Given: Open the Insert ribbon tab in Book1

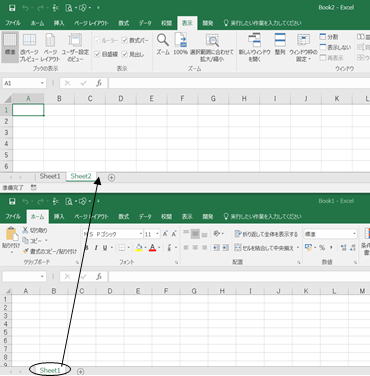Looking at the screenshot, I should tap(59, 216).
